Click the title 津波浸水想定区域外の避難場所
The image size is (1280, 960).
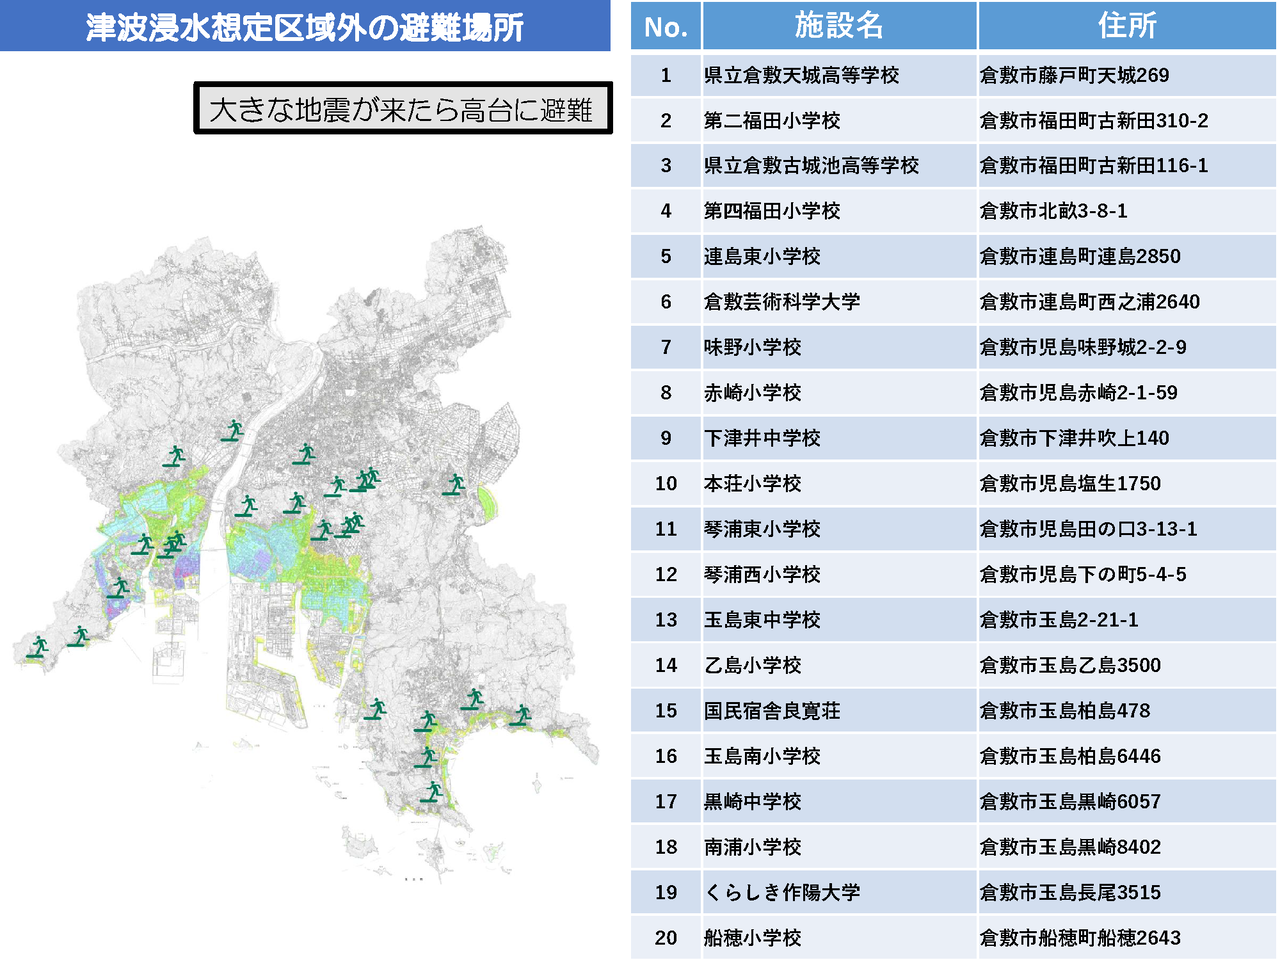[x=305, y=27]
